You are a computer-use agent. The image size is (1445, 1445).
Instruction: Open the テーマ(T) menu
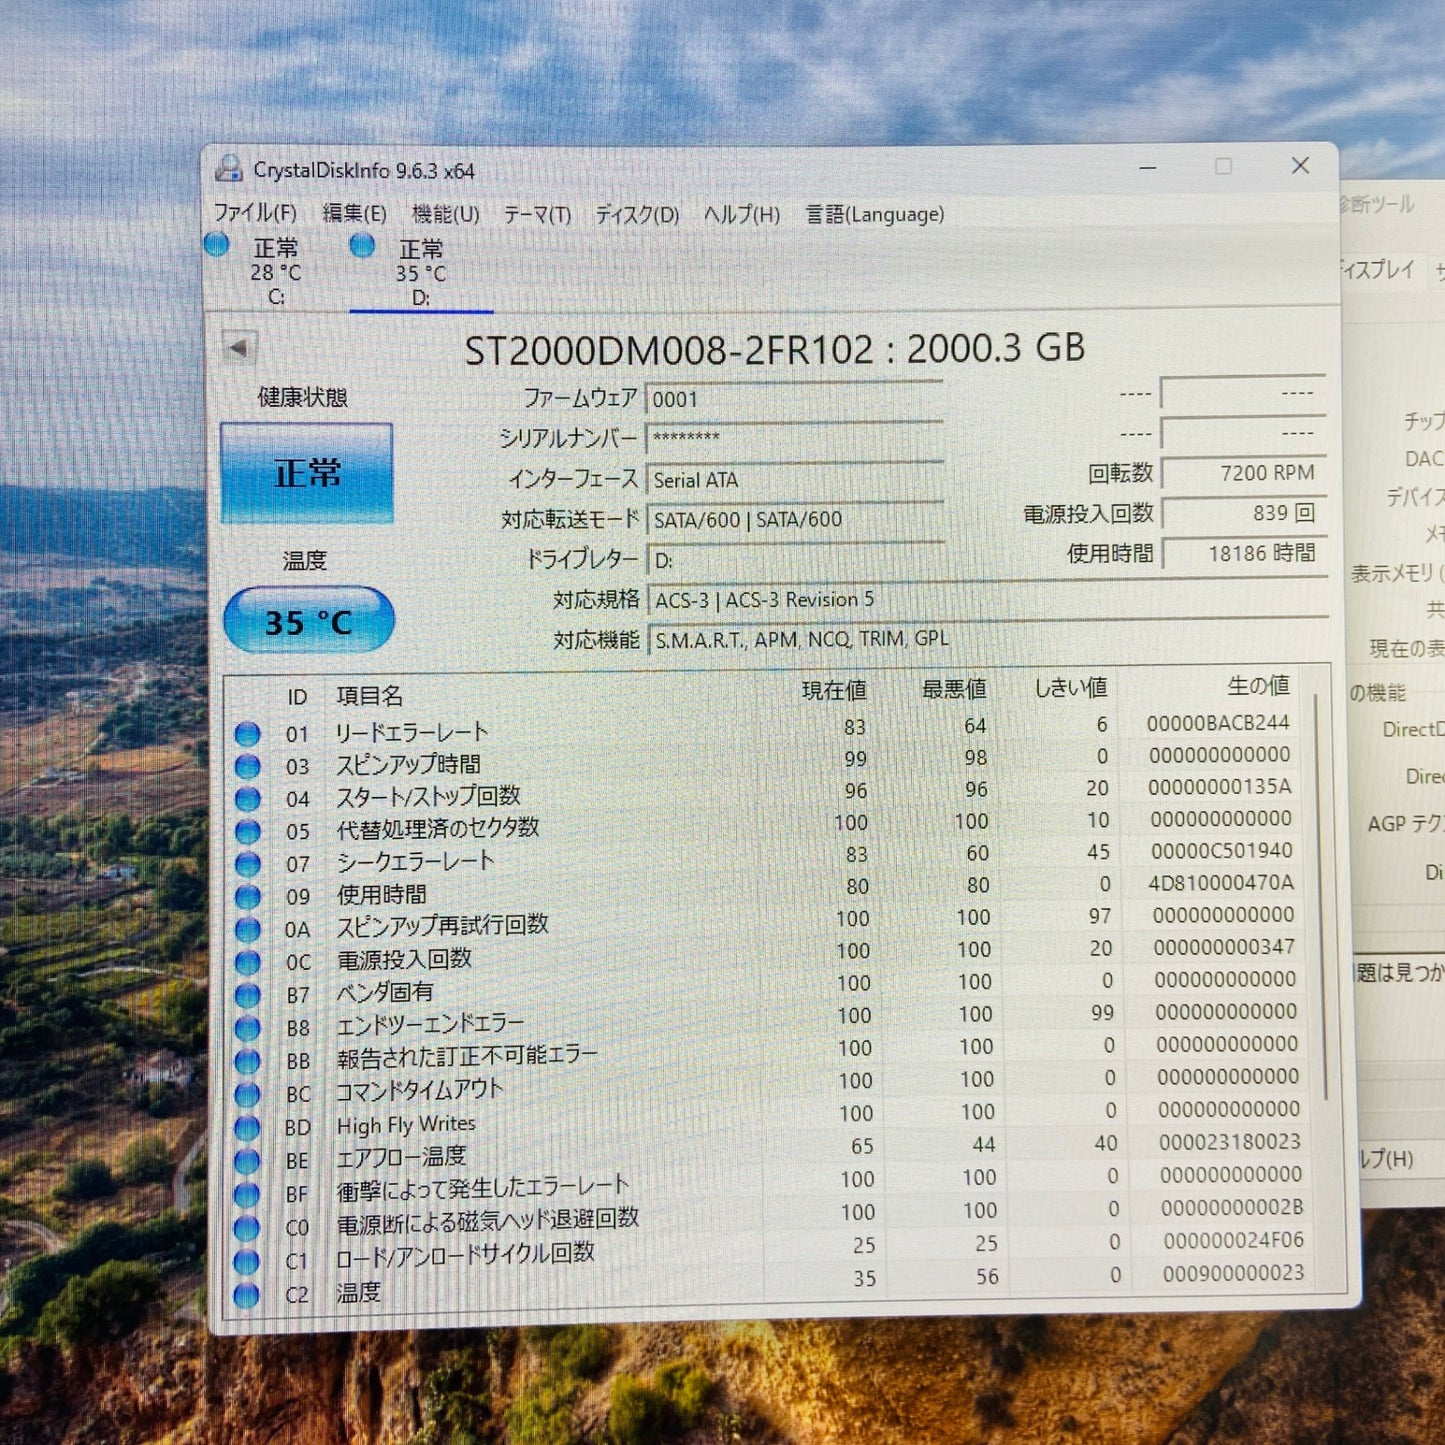point(539,214)
